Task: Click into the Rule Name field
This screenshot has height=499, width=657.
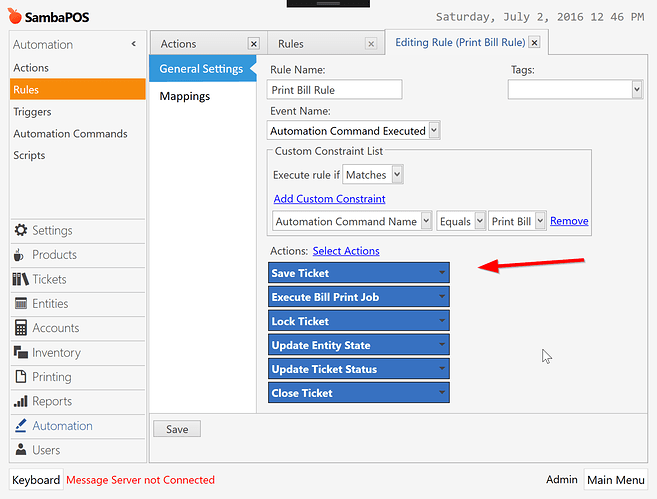Action: pyautogui.click(x=334, y=90)
